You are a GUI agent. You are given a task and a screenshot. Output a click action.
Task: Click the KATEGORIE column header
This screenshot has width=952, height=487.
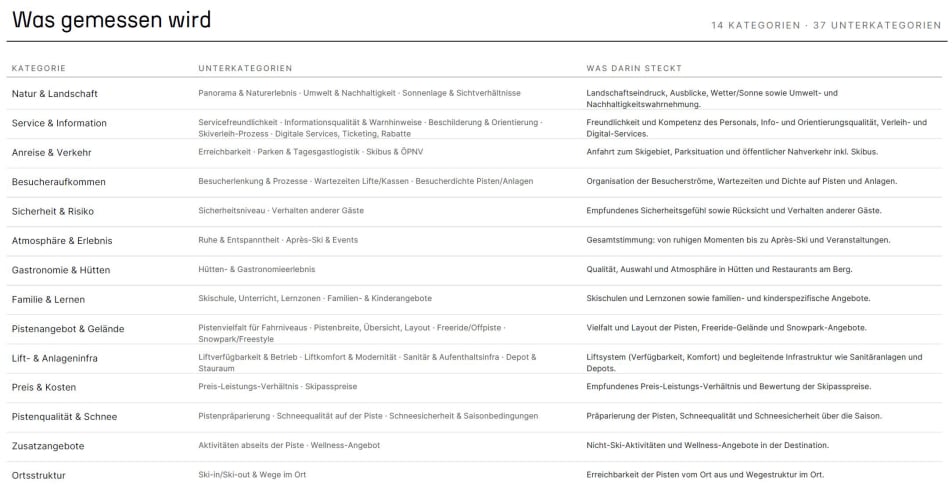[38, 68]
